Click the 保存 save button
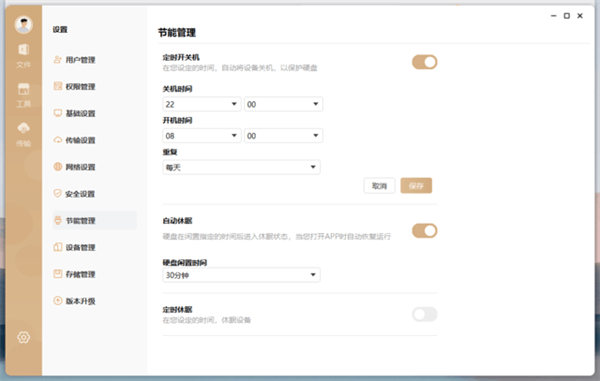 click(x=416, y=186)
